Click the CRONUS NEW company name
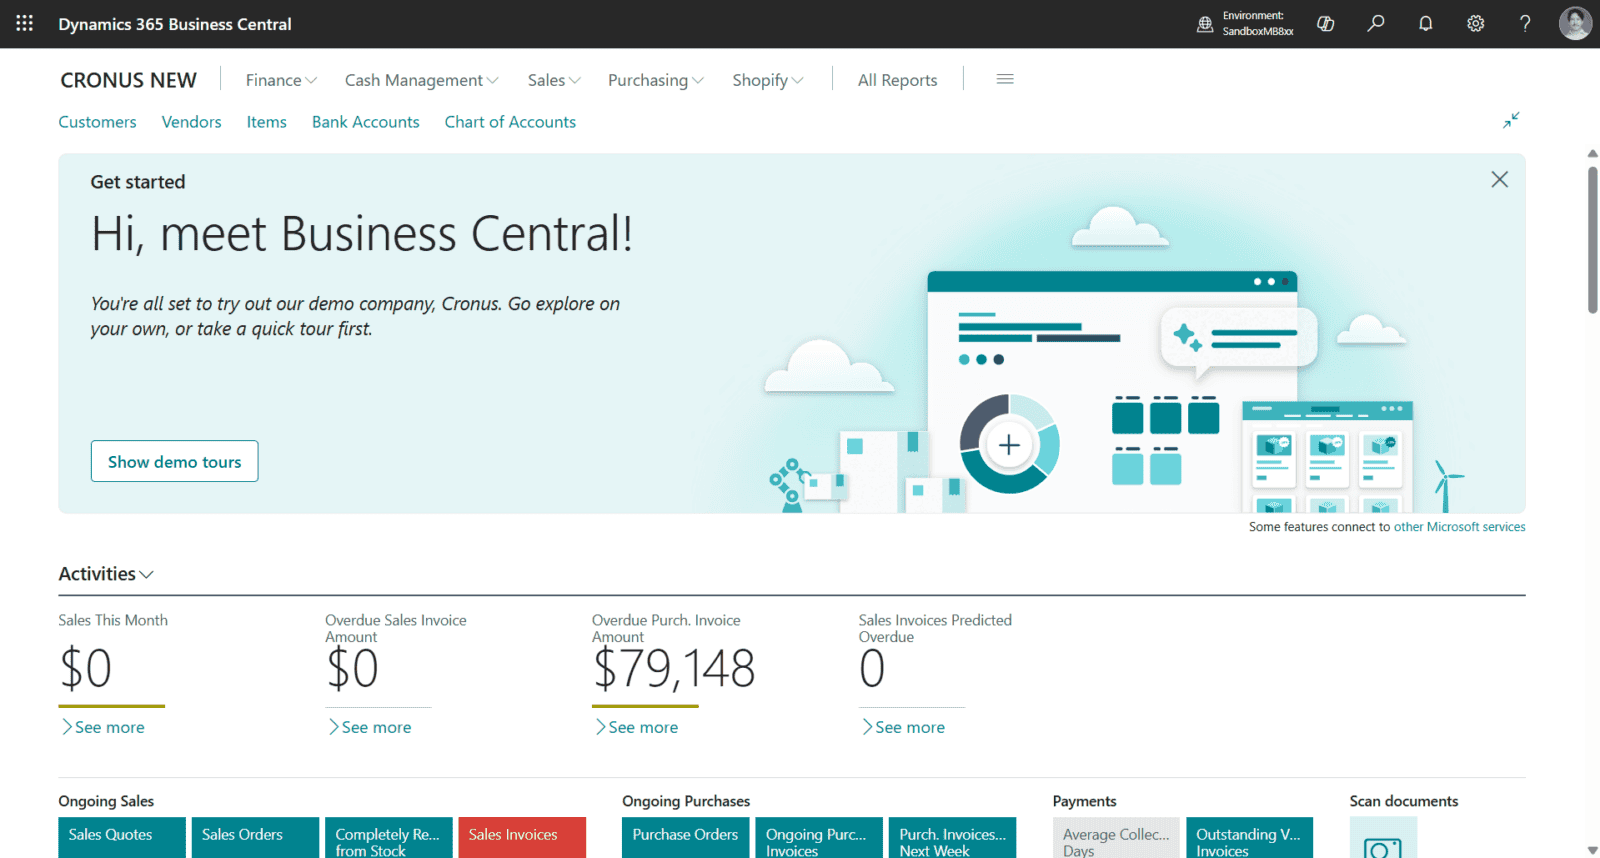This screenshot has width=1600, height=858. pos(129,80)
